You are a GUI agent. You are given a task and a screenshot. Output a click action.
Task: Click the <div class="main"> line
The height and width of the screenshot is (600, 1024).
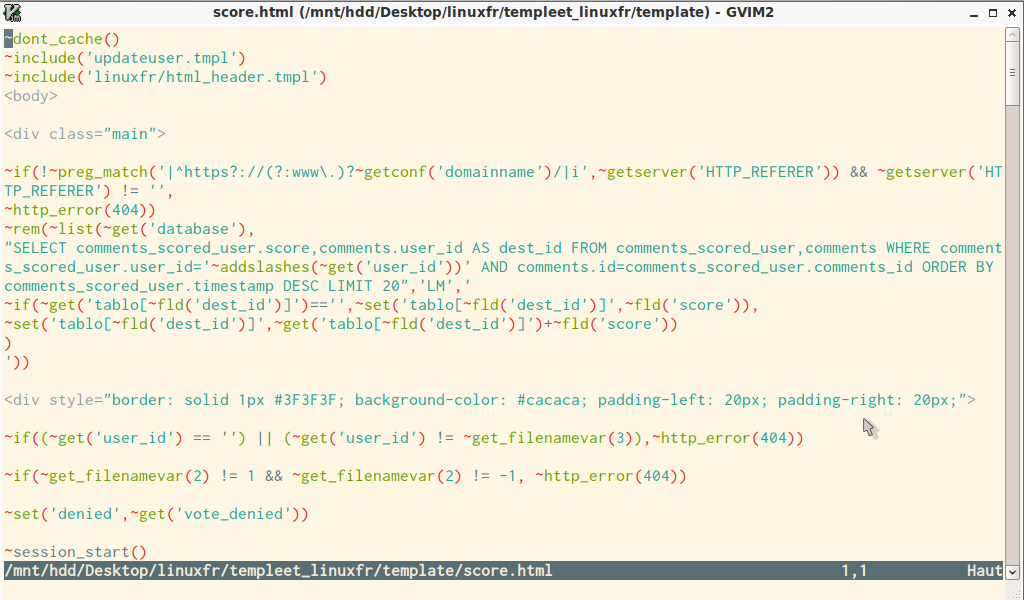click(85, 135)
